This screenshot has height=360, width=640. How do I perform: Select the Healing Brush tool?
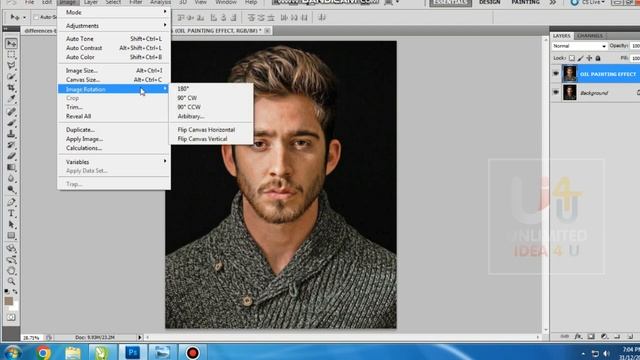click(11, 111)
